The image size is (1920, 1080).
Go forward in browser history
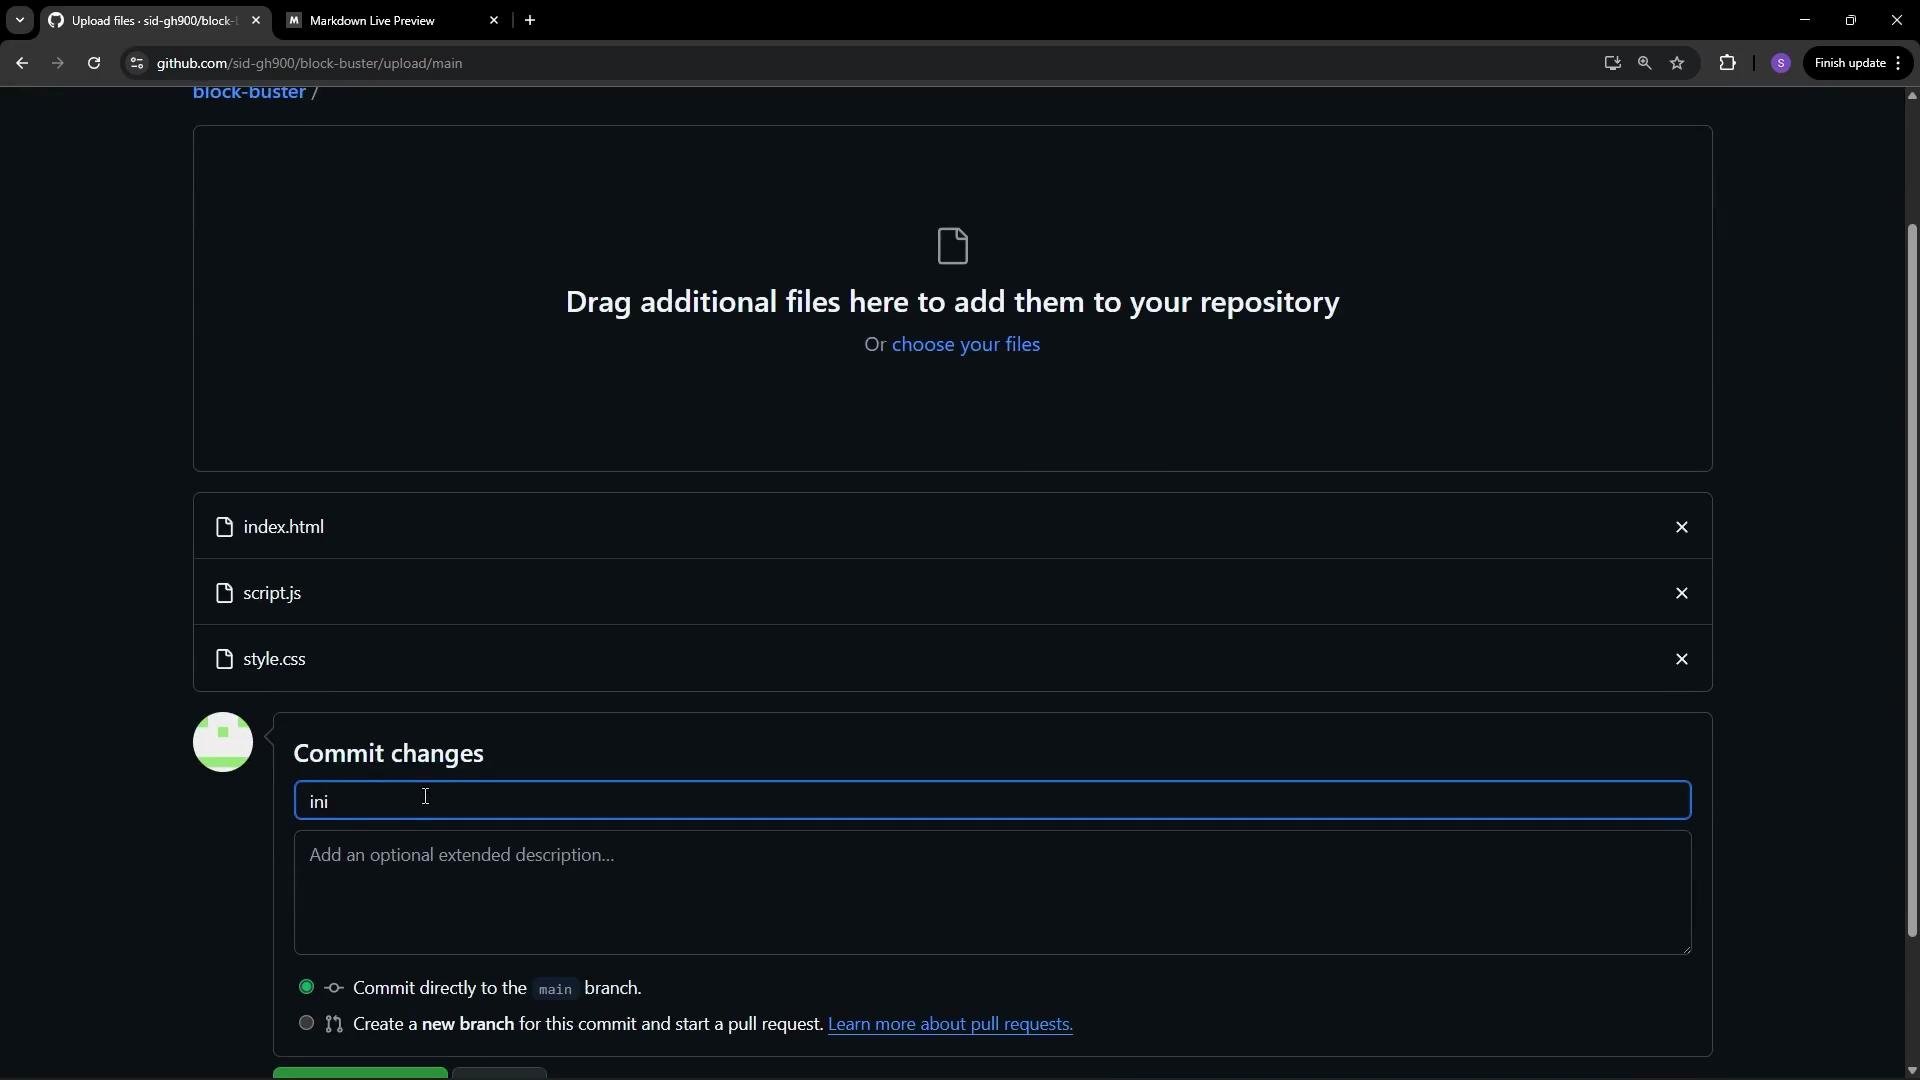click(58, 63)
